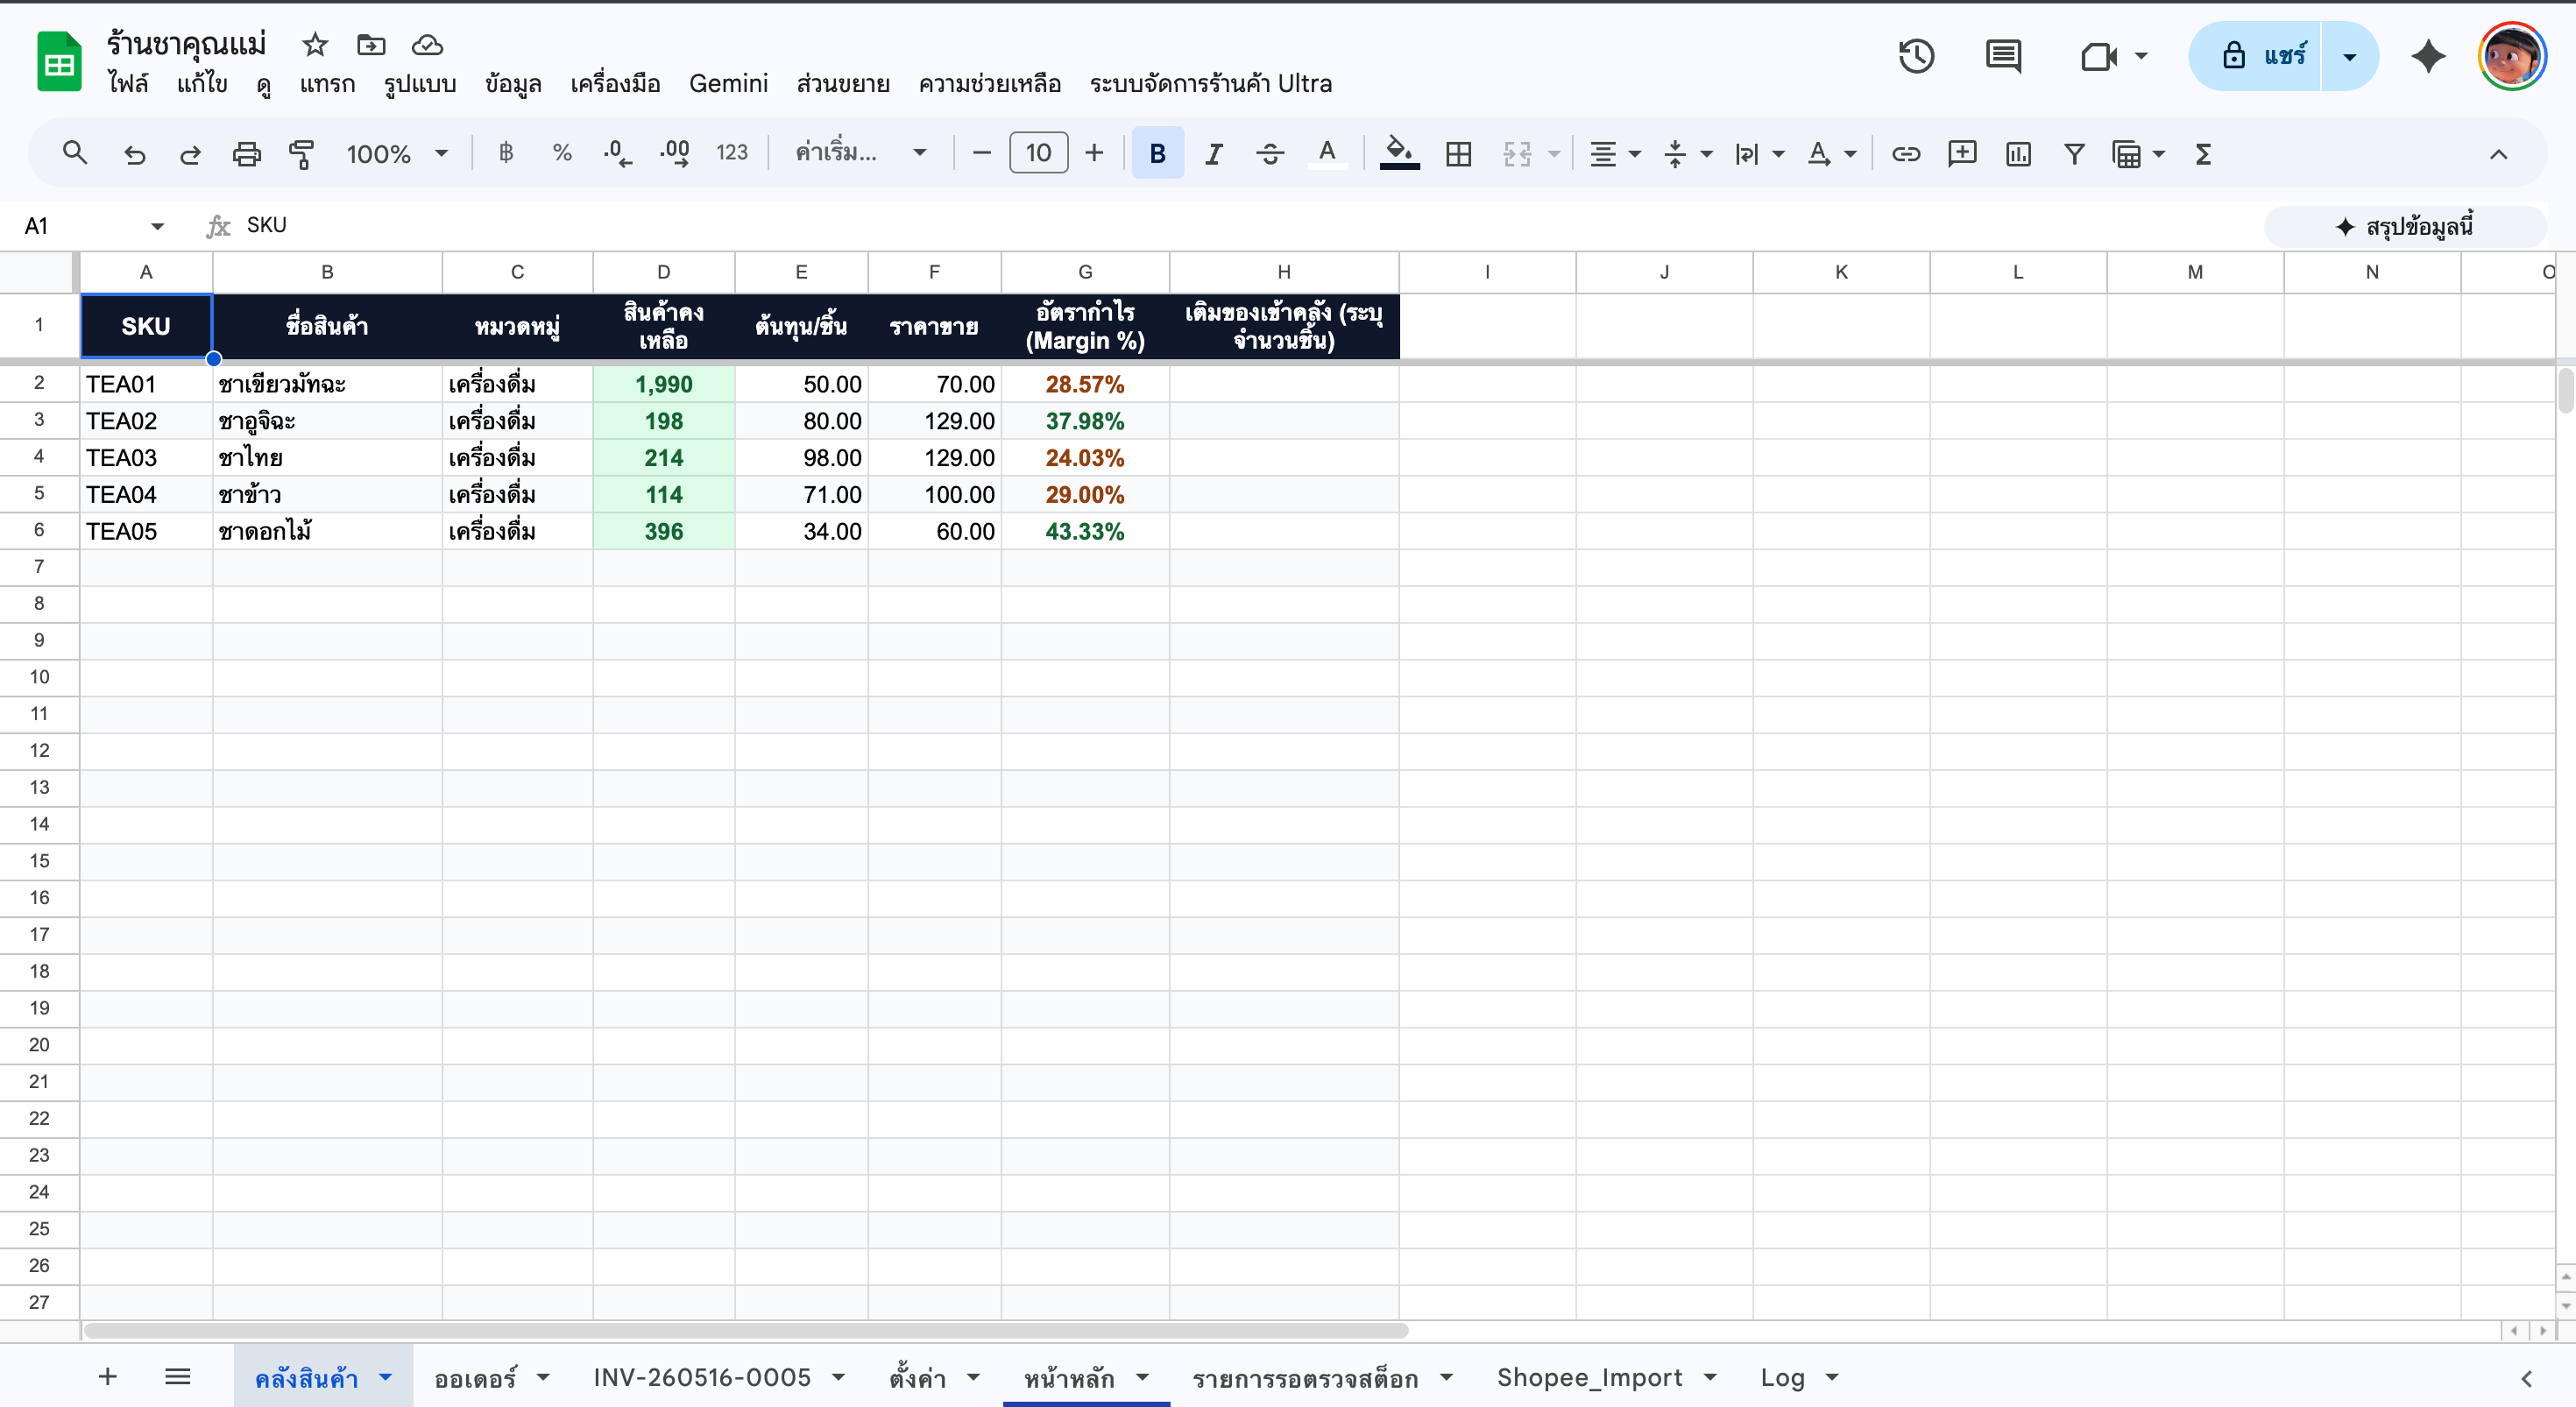
Task: Click the font size input field
Action: (x=1038, y=153)
